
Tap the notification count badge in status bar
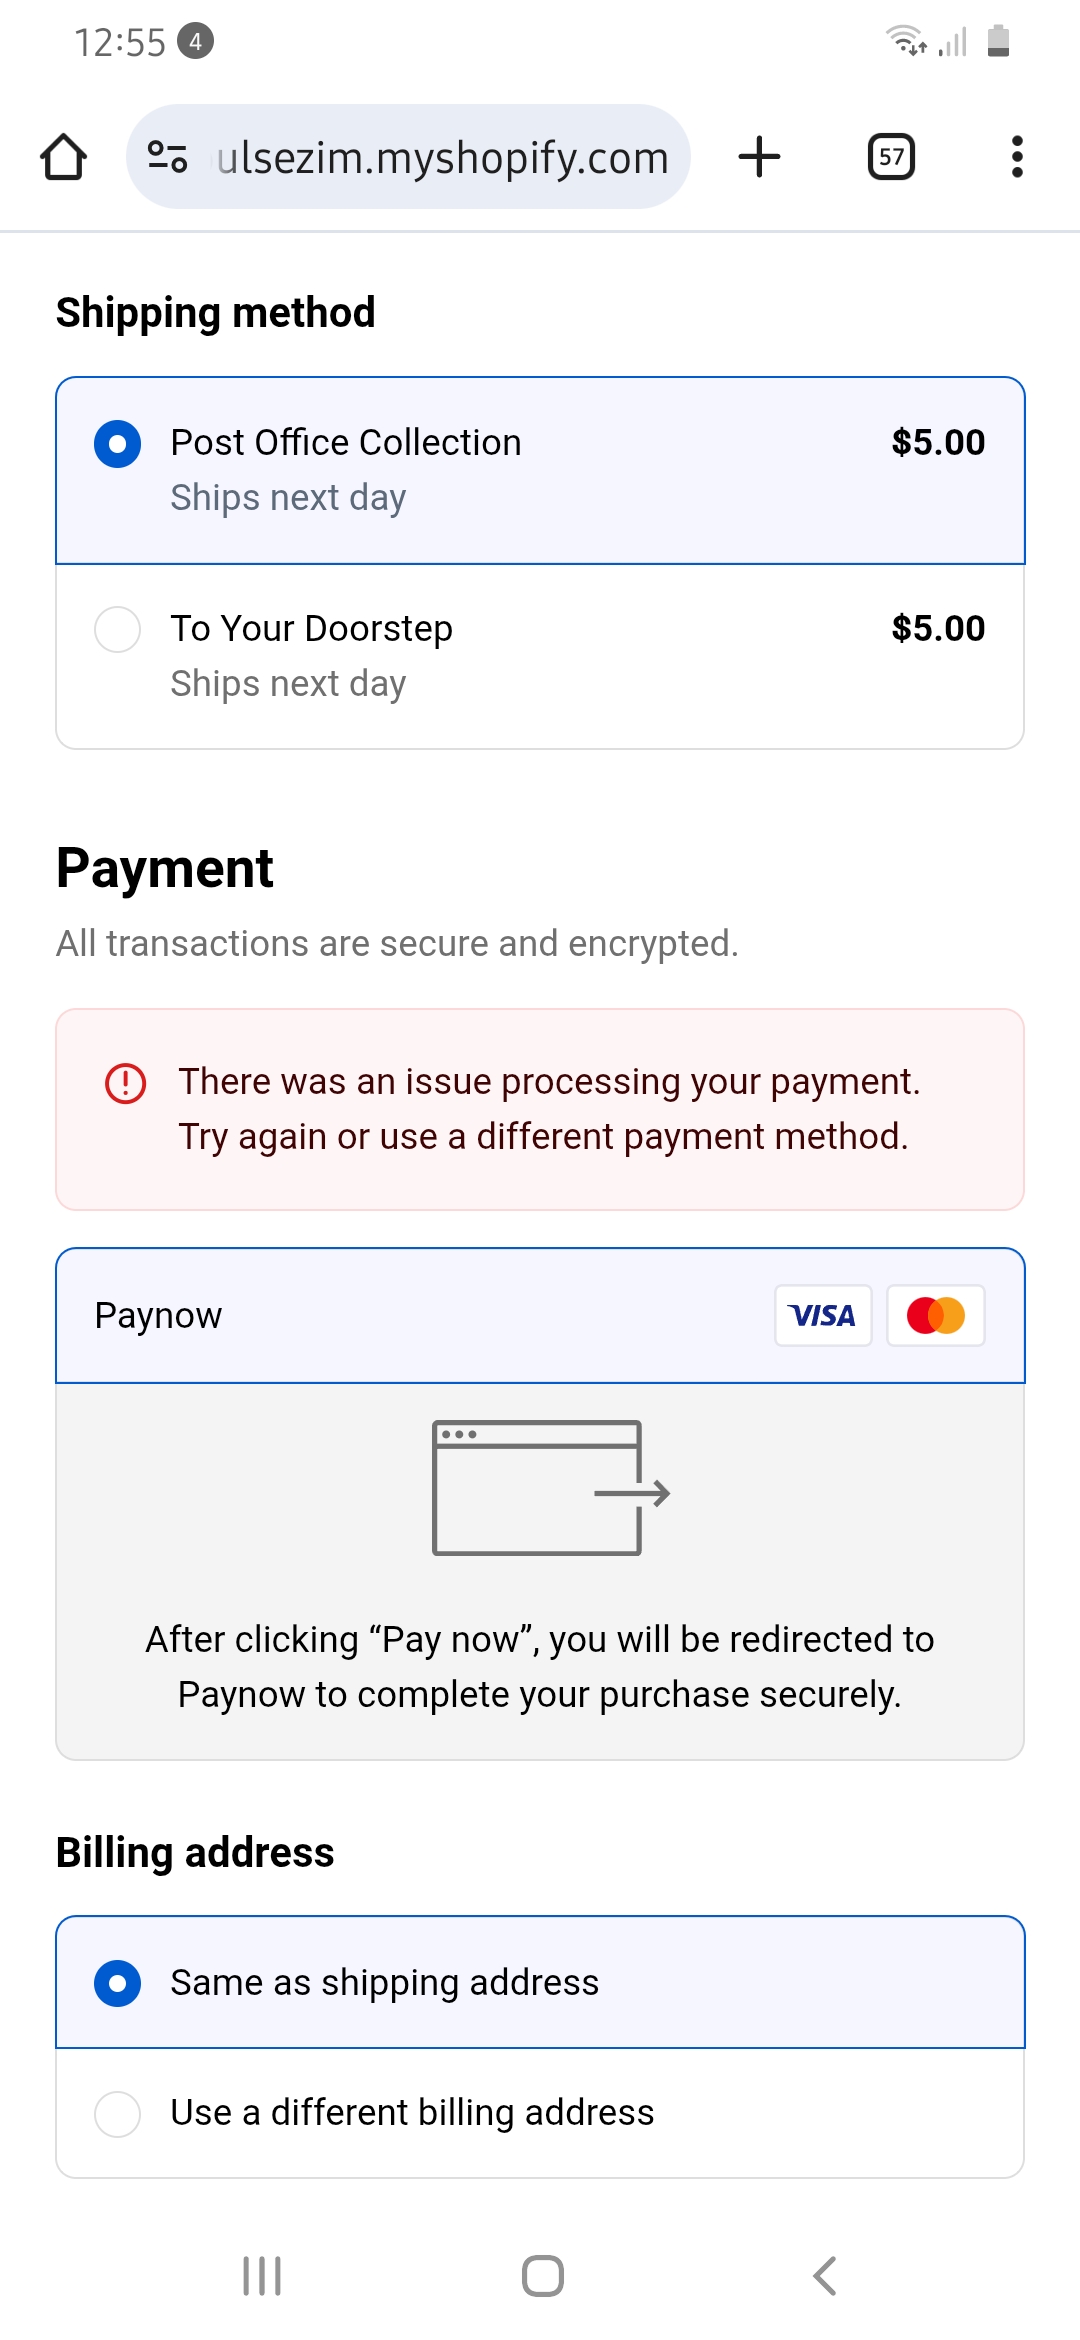pyautogui.click(x=195, y=41)
